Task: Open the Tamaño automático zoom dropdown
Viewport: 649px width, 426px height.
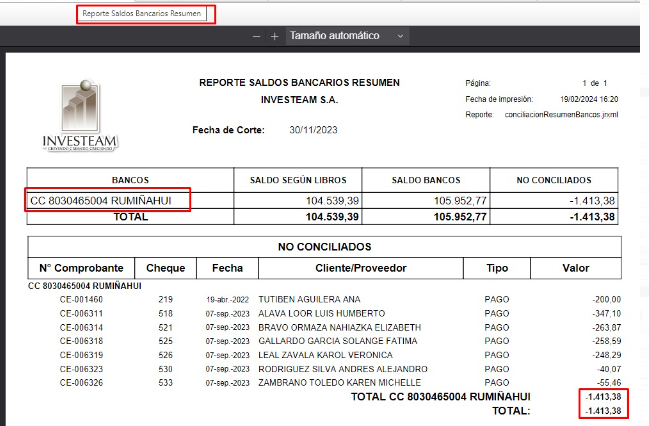Action: pyautogui.click(x=346, y=36)
